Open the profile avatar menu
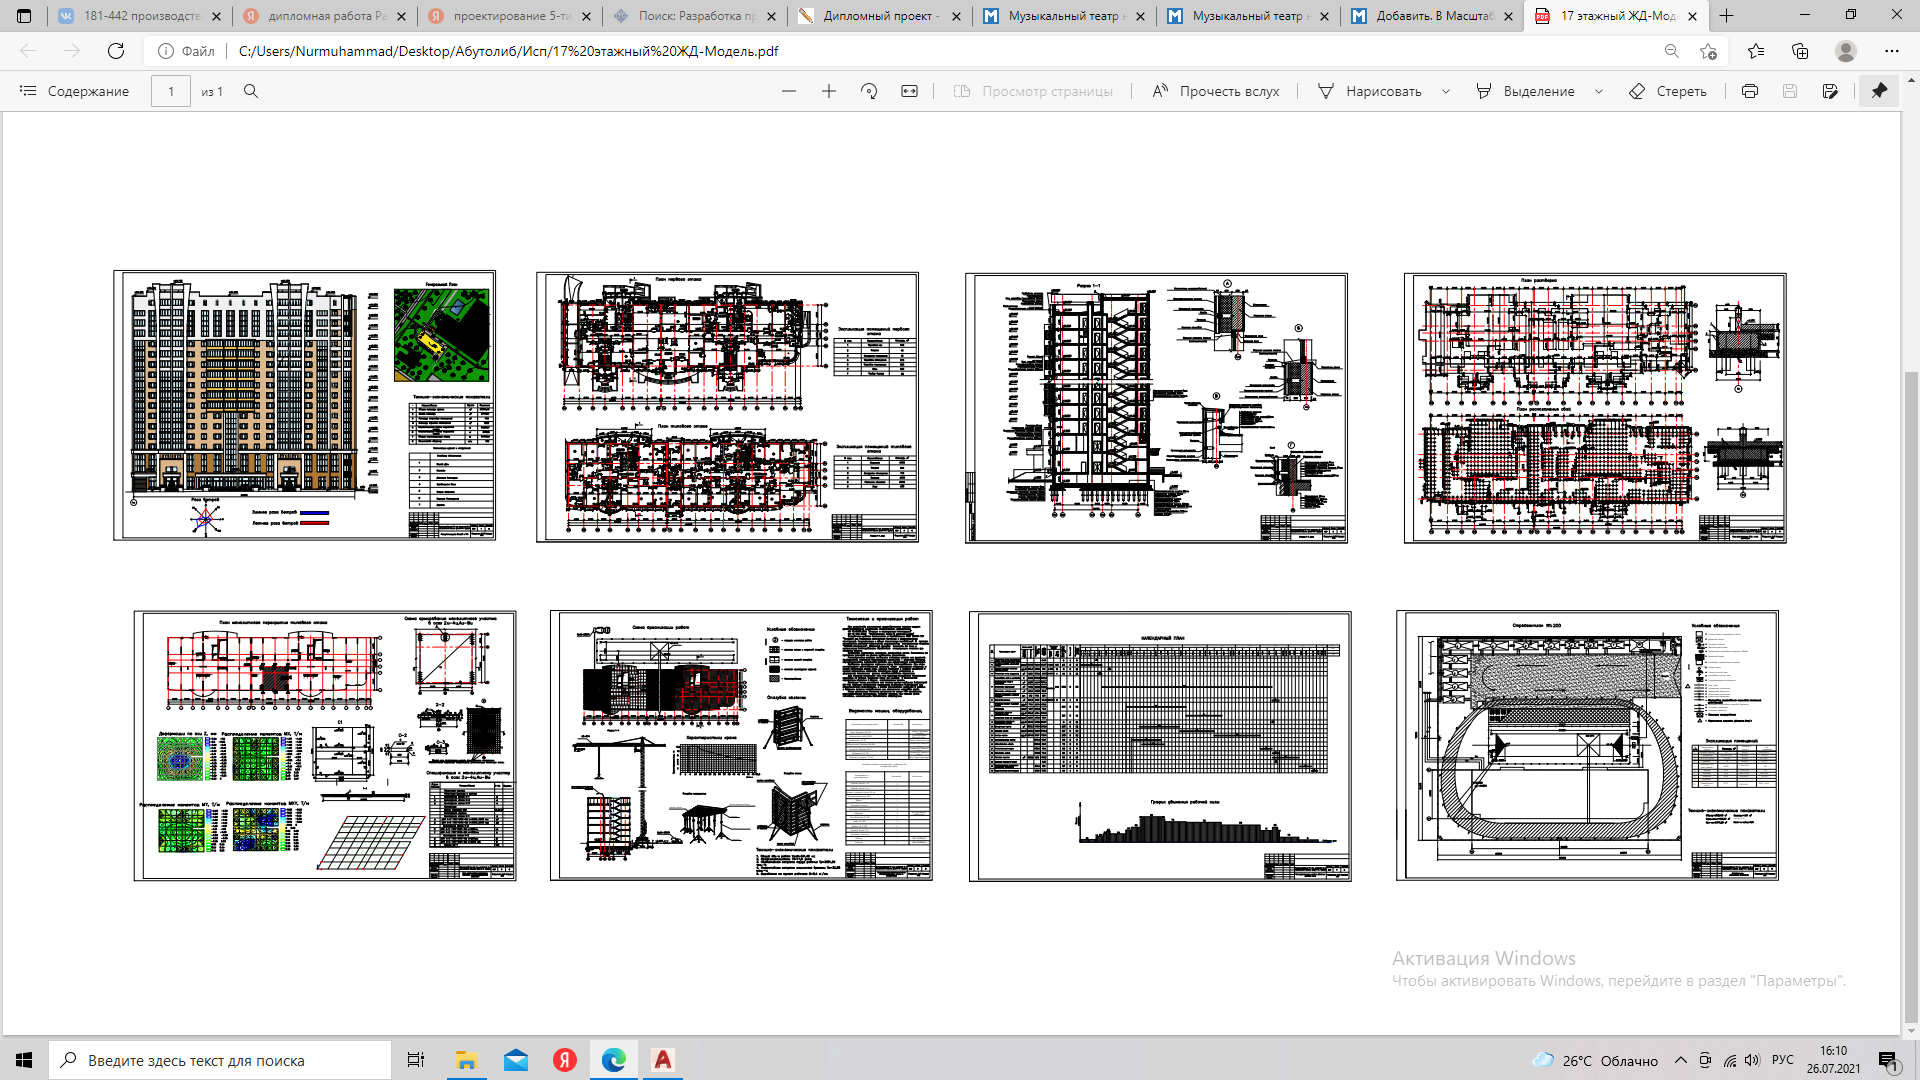 pyautogui.click(x=1846, y=51)
